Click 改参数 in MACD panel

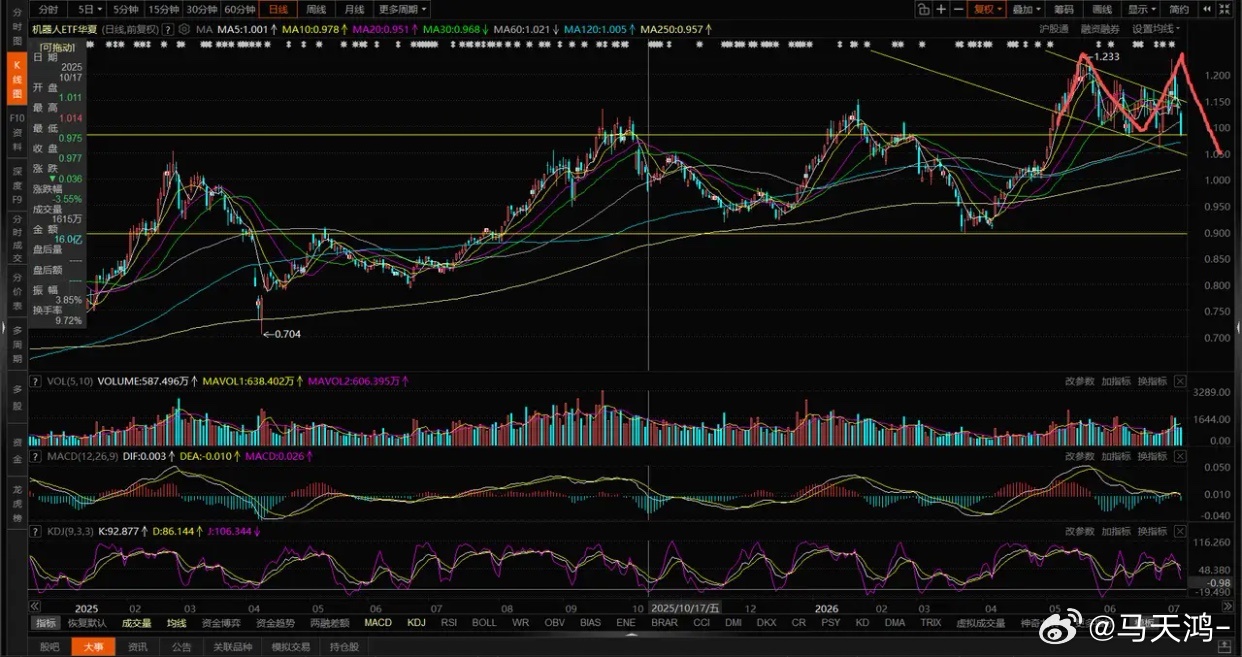[x=1079, y=455]
